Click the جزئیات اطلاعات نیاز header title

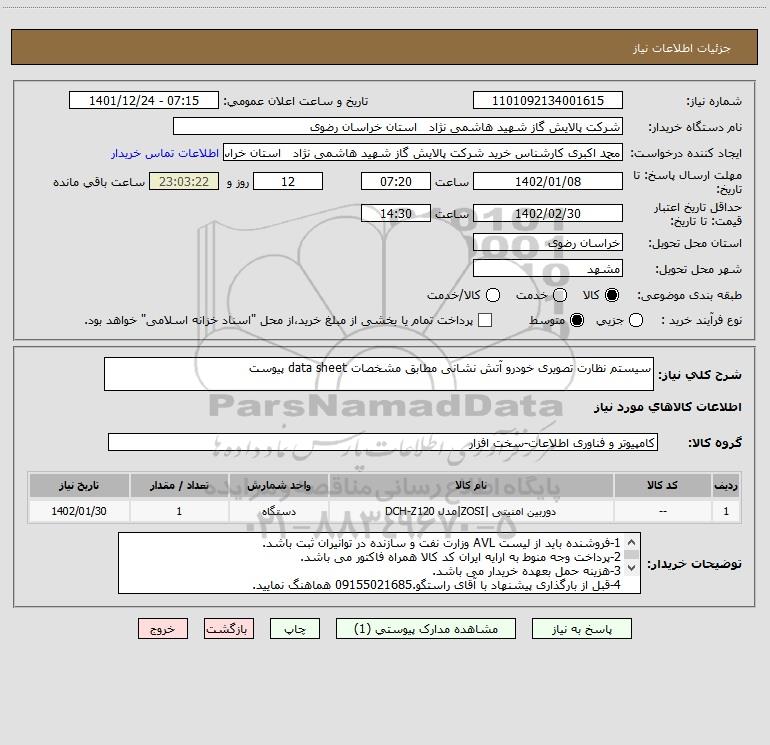tap(682, 48)
